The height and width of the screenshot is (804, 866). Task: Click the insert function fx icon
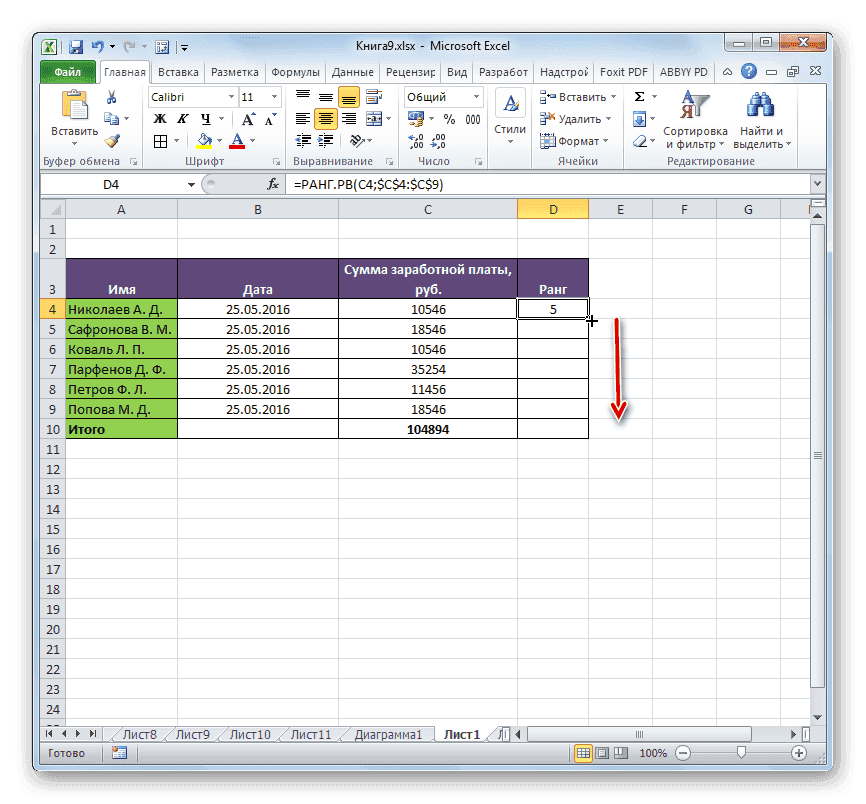272,185
